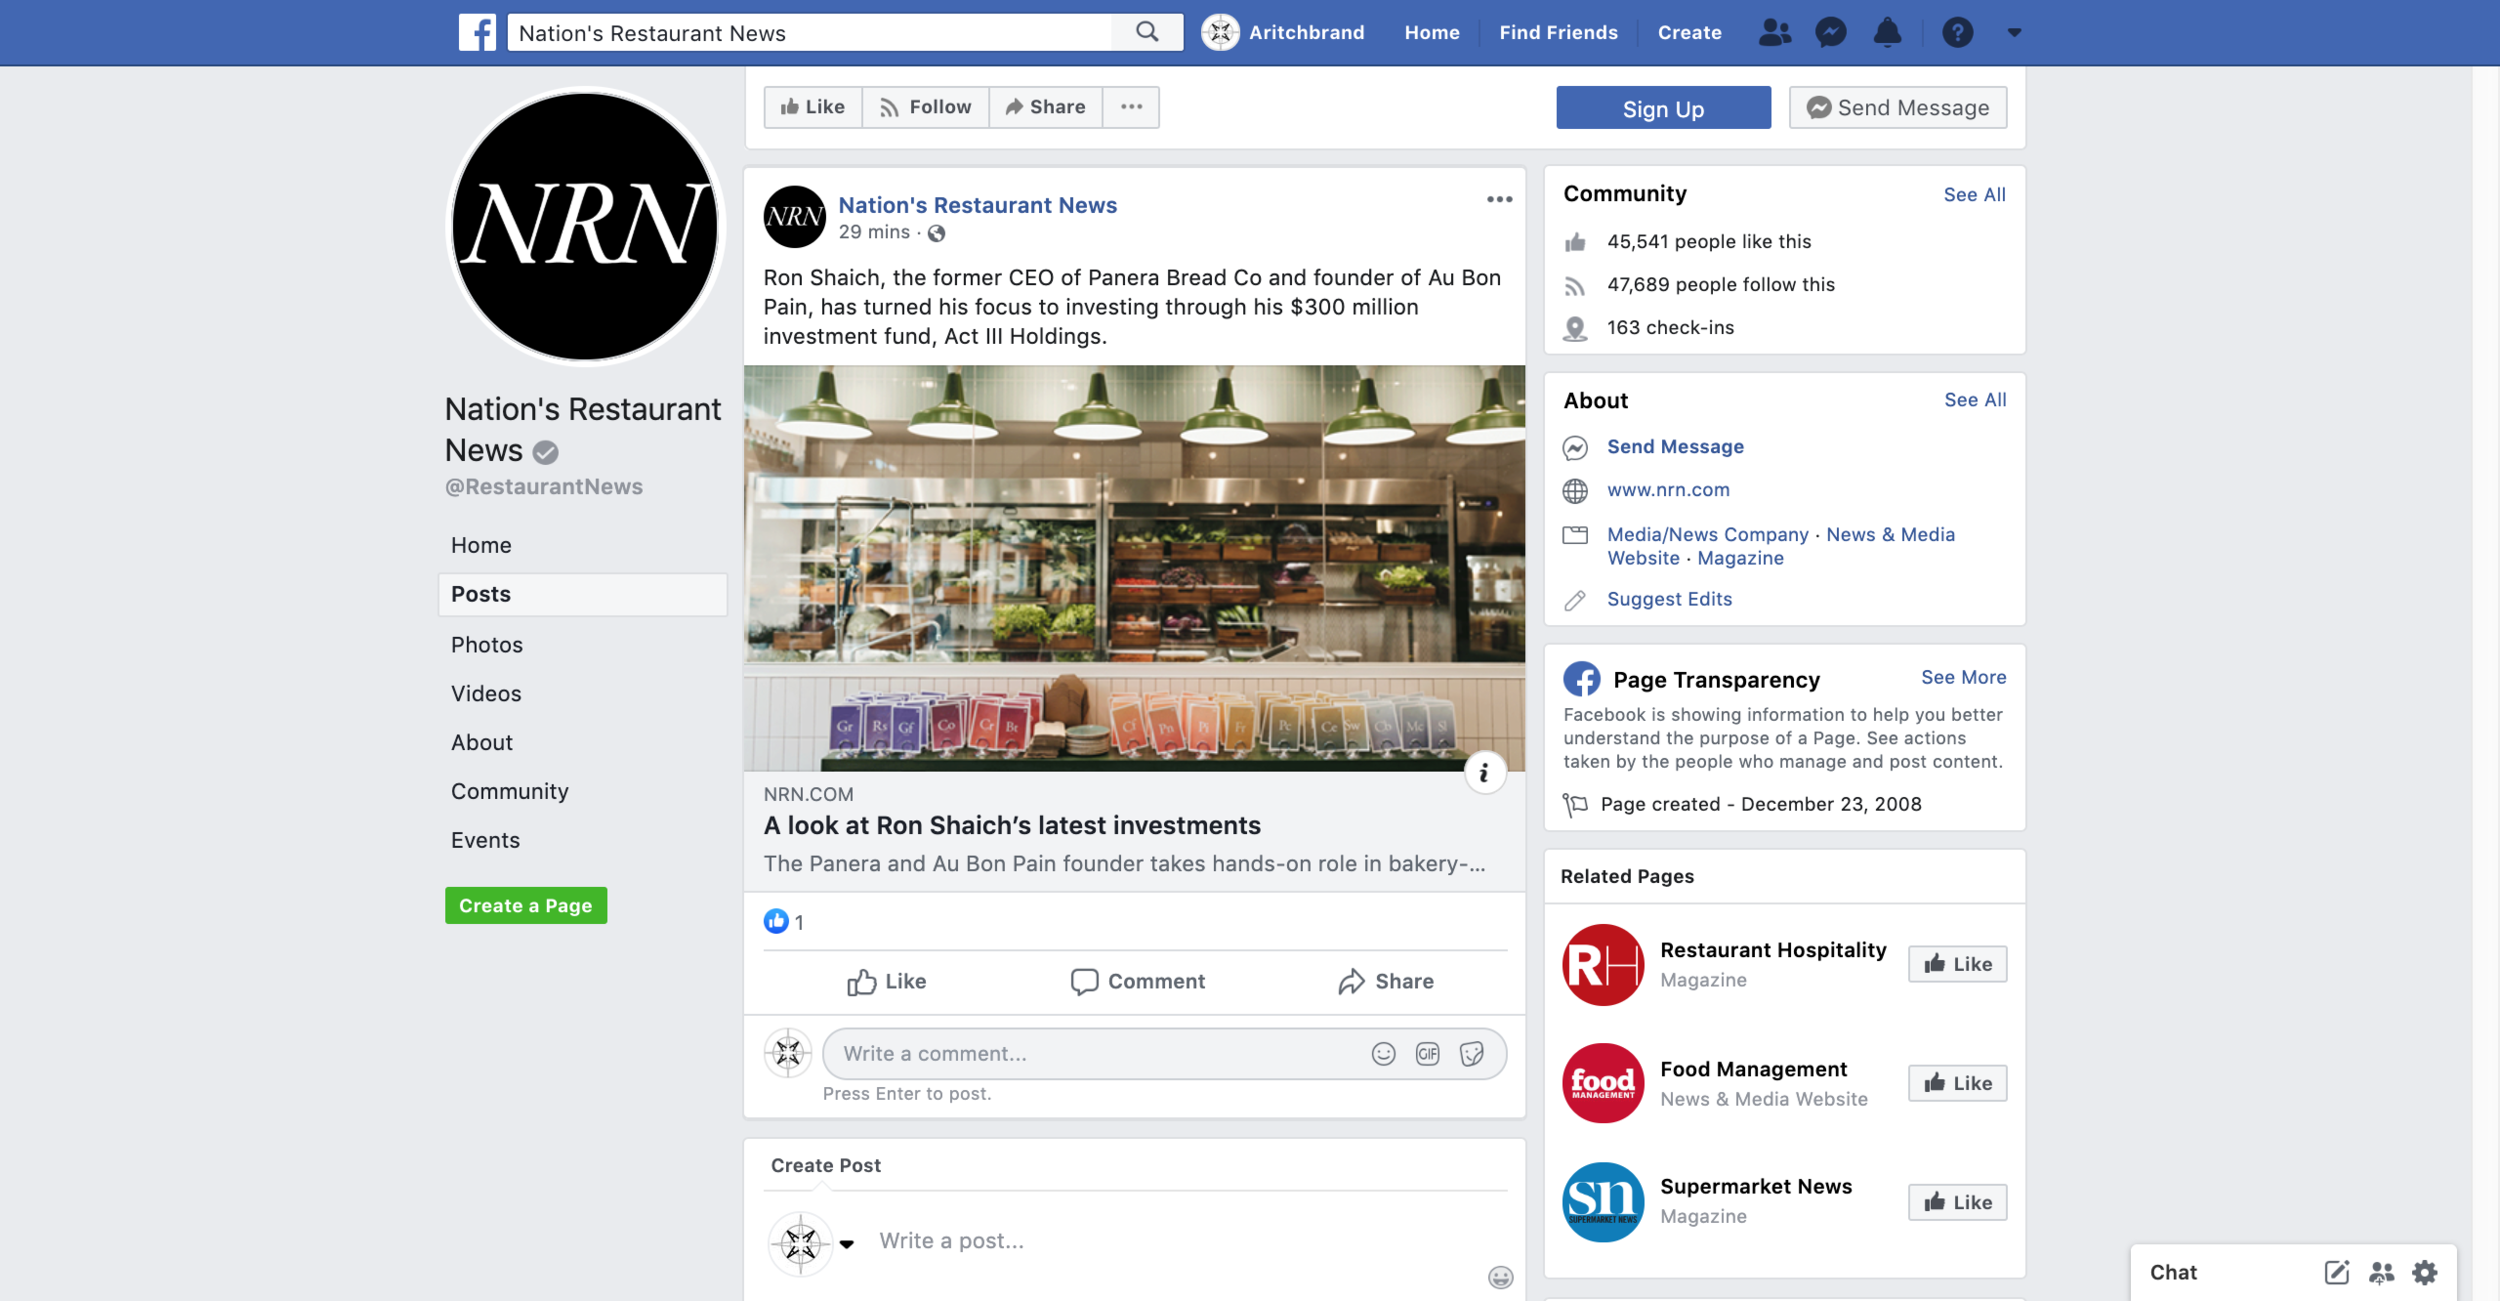Insert an emoji in the comment box
This screenshot has width=2500, height=1301.
pos(1383,1053)
